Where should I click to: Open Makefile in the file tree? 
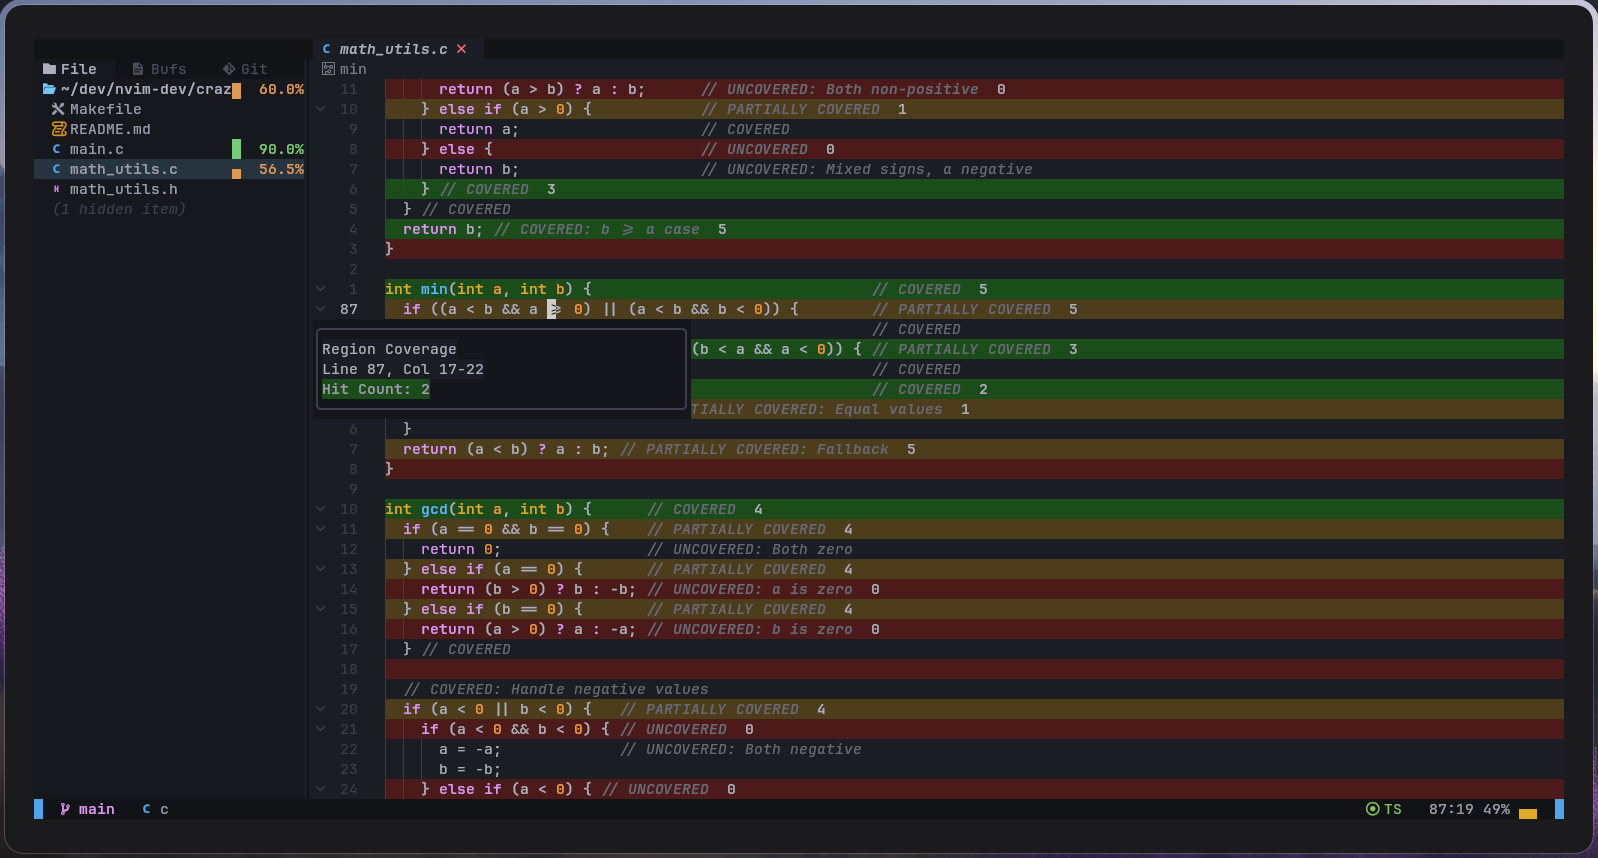105,109
